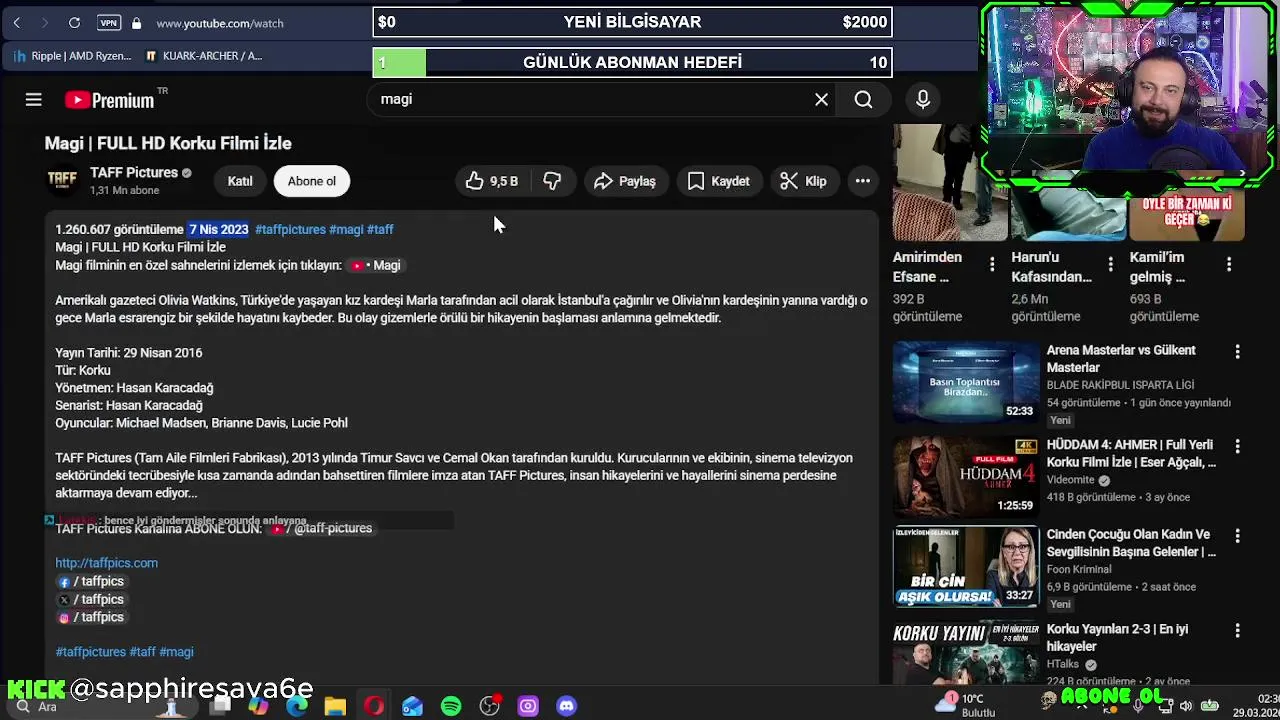Open the @taff-pictures channel link

click(322, 528)
